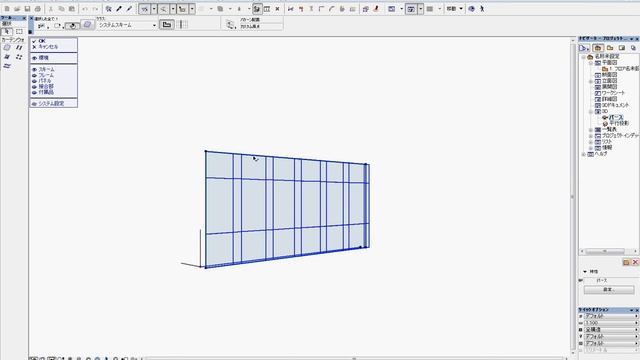Click the red element icon in the top toolbar
This screenshot has height=360, width=640.
[x=376, y=9]
